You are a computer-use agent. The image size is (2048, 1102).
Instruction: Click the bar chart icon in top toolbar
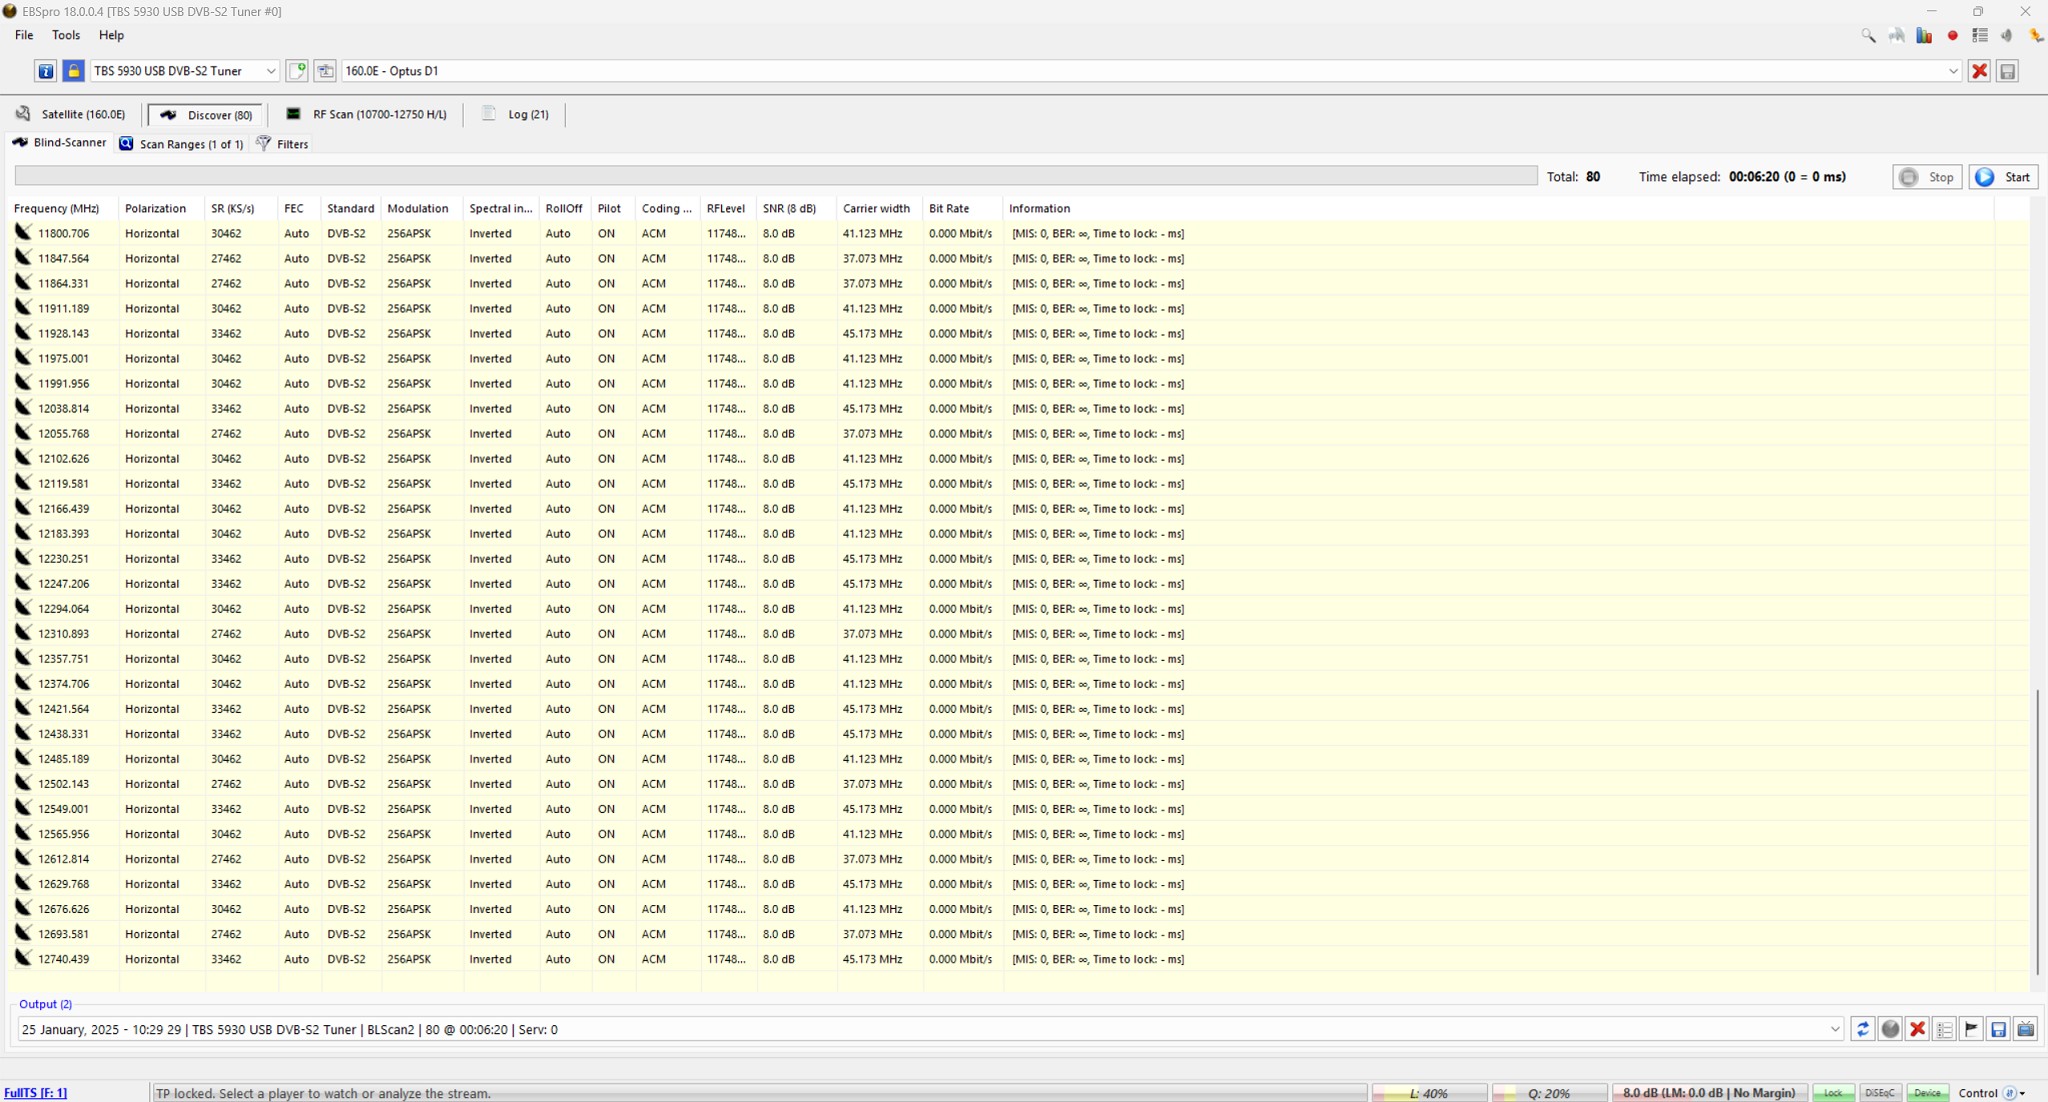tap(1924, 36)
